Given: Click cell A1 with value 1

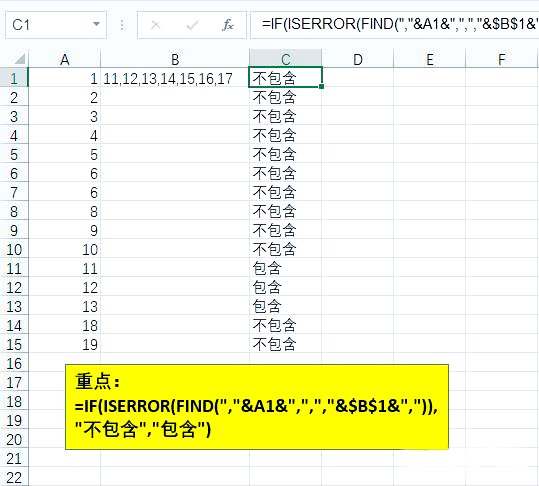Looking at the screenshot, I should click(64, 78).
